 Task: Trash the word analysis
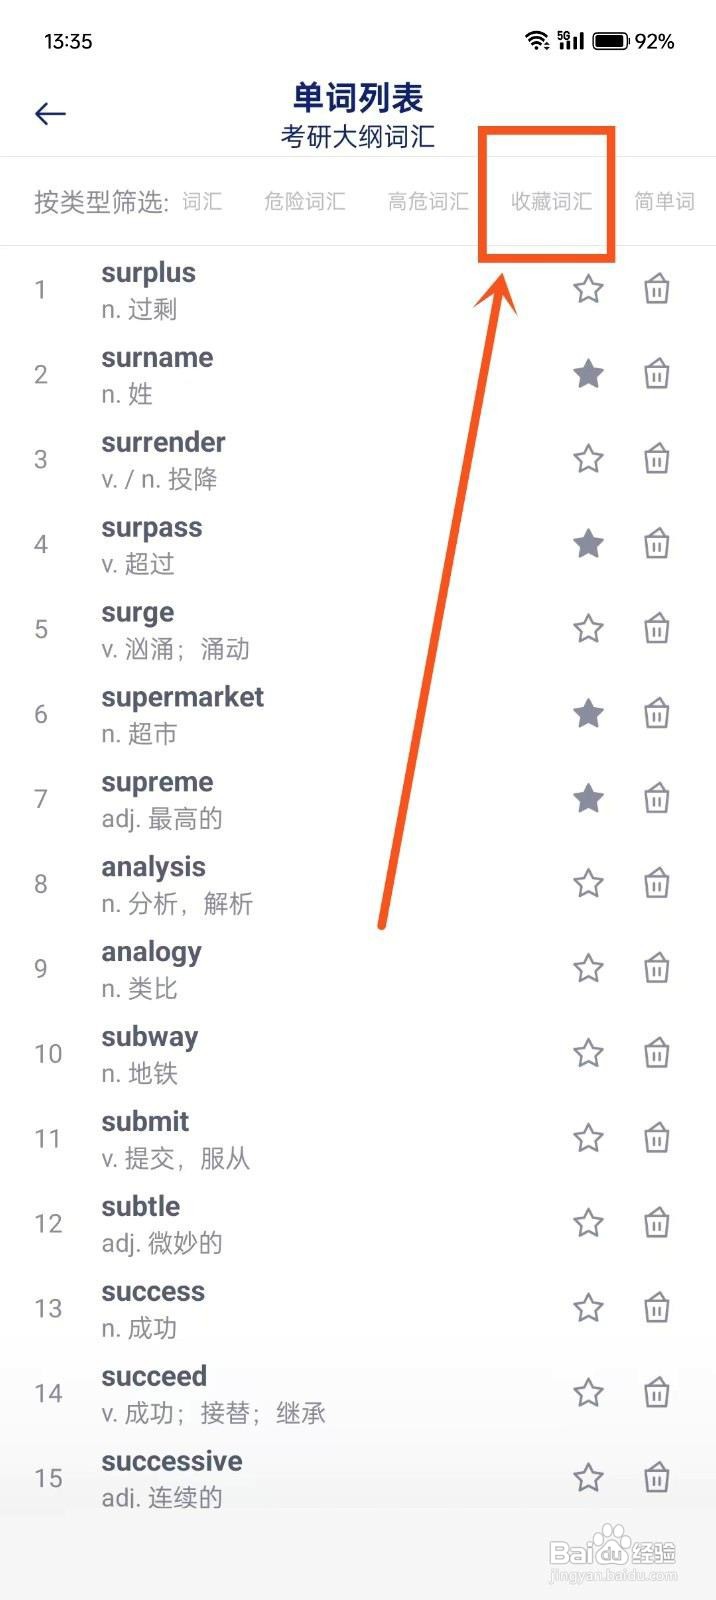pos(656,883)
